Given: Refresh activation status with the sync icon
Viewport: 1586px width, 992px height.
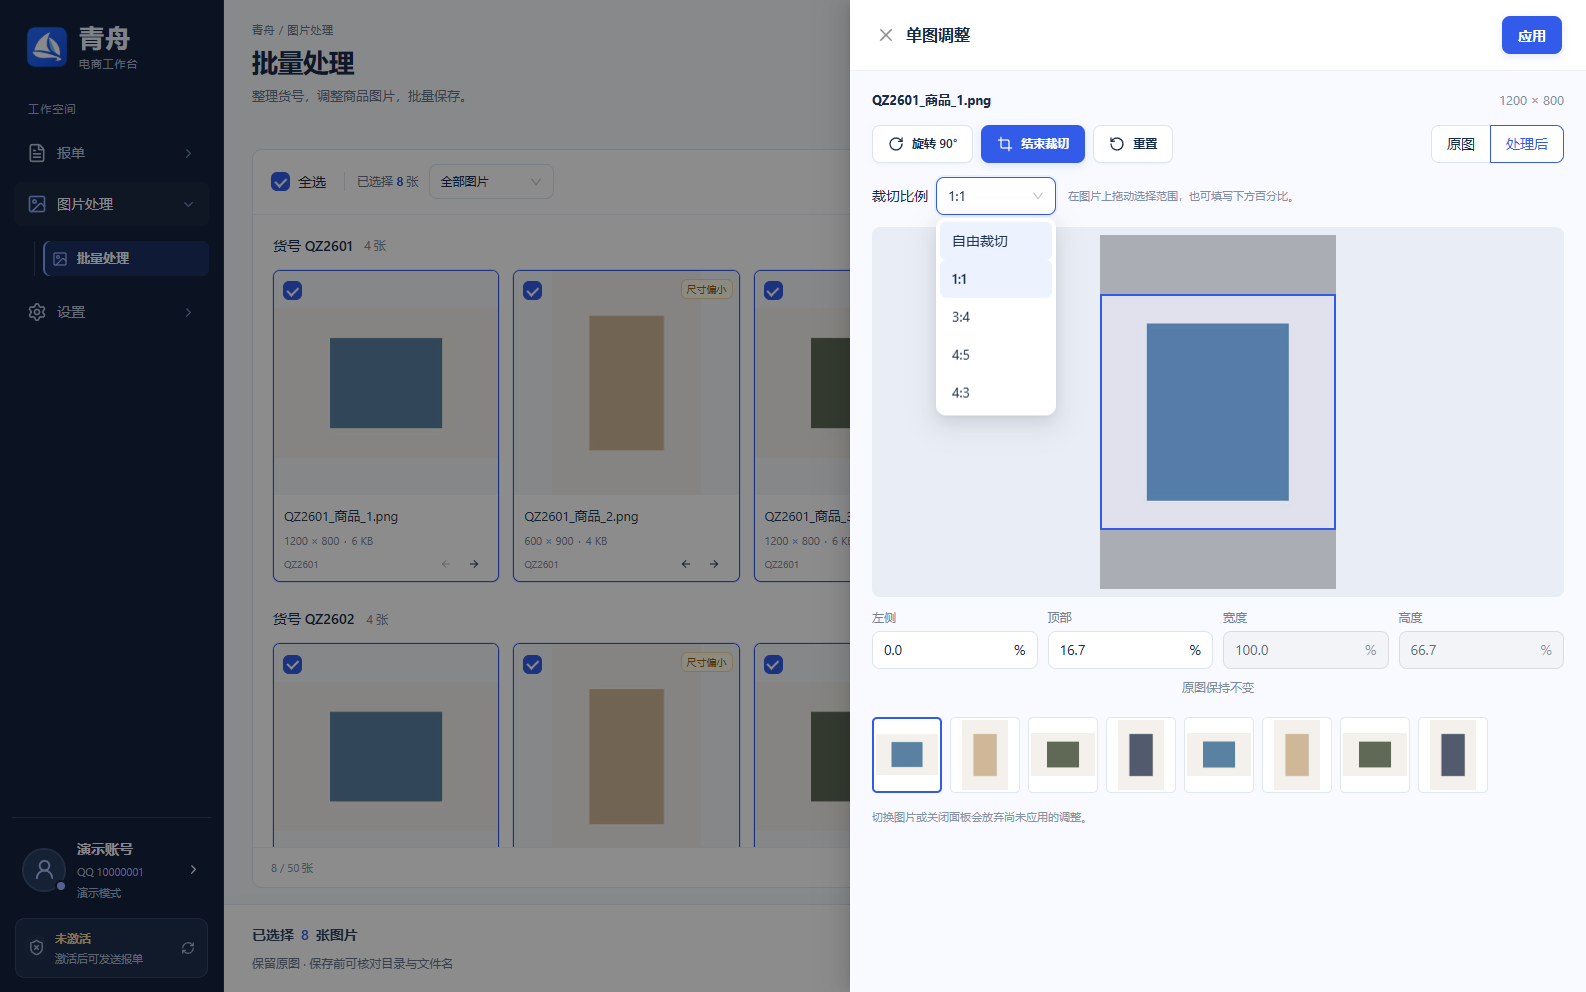Looking at the screenshot, I should coord(188,948).
